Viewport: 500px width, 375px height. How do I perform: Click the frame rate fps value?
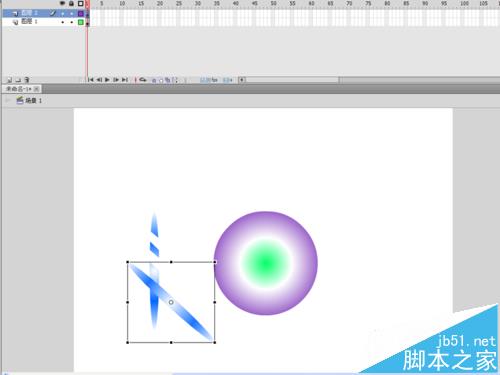point(209,80)
